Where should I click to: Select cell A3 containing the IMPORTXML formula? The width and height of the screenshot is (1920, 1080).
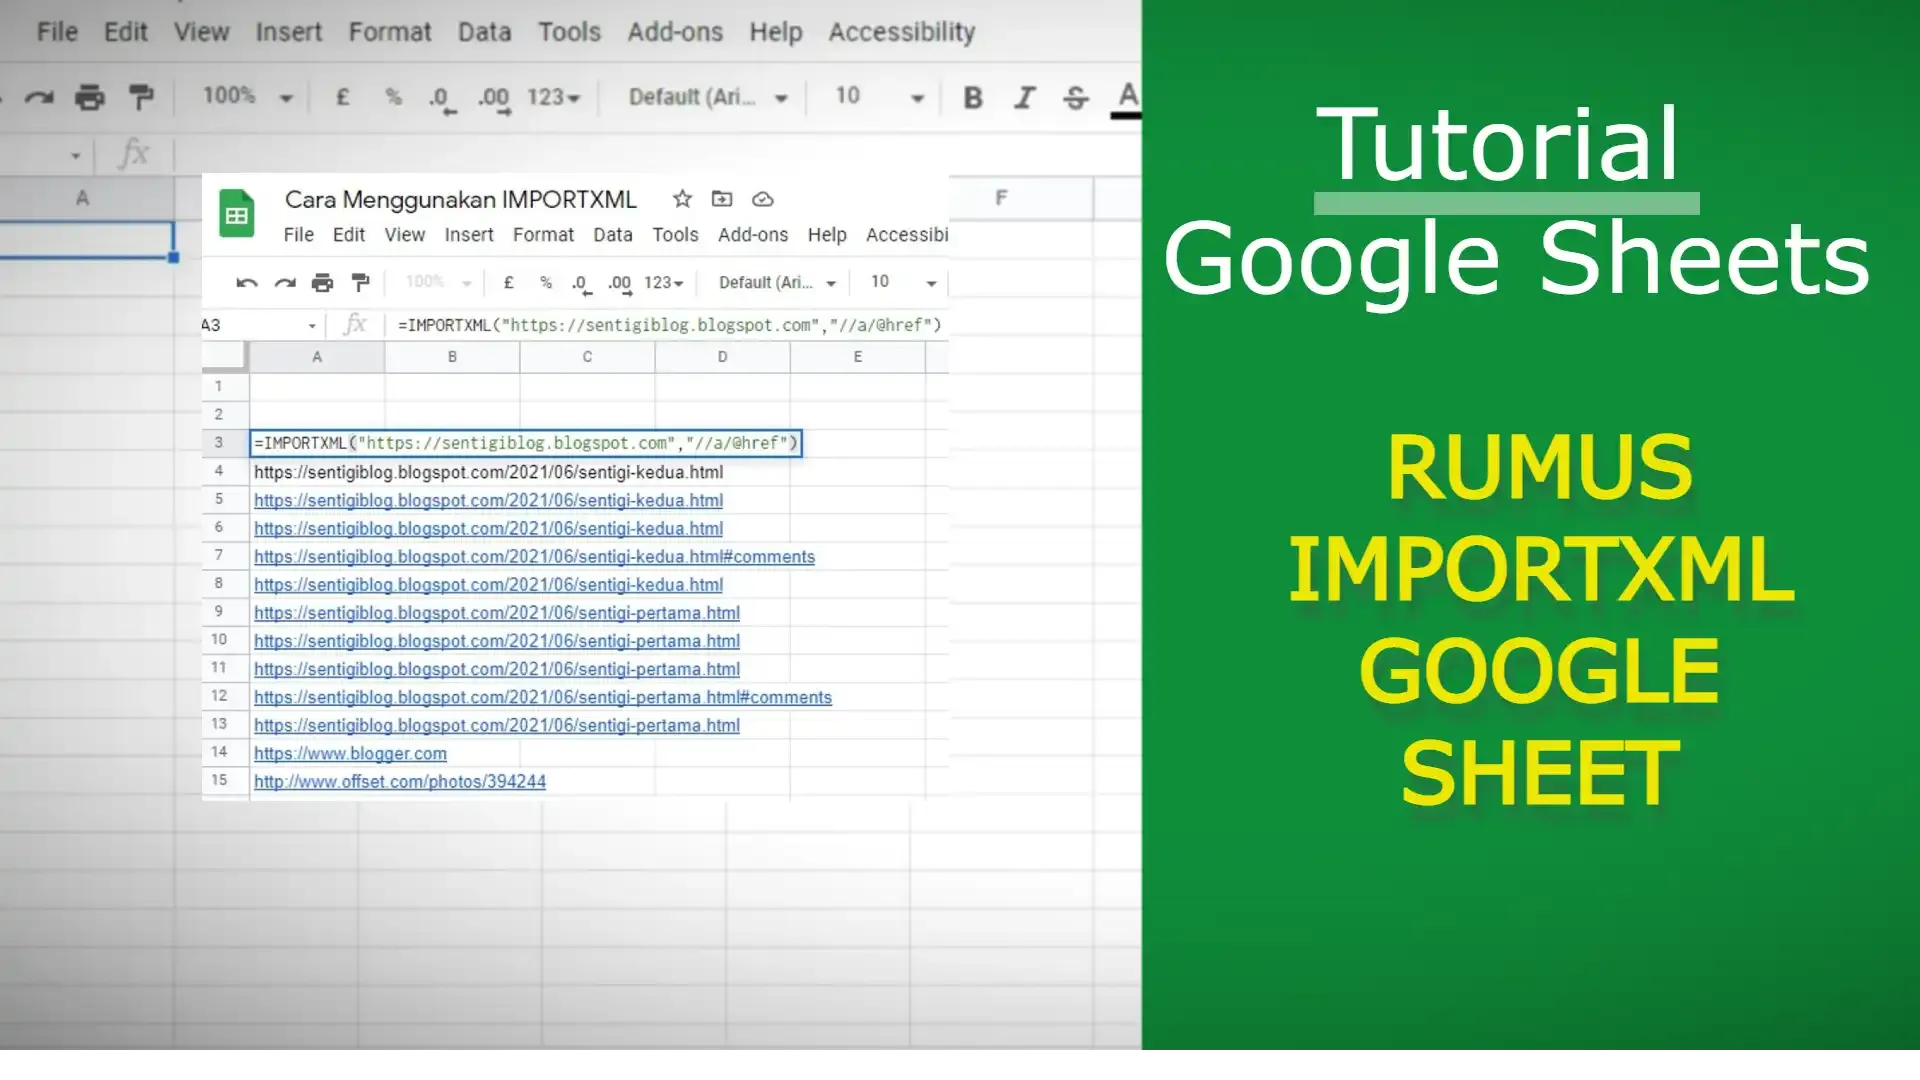(x=526, y=443)
